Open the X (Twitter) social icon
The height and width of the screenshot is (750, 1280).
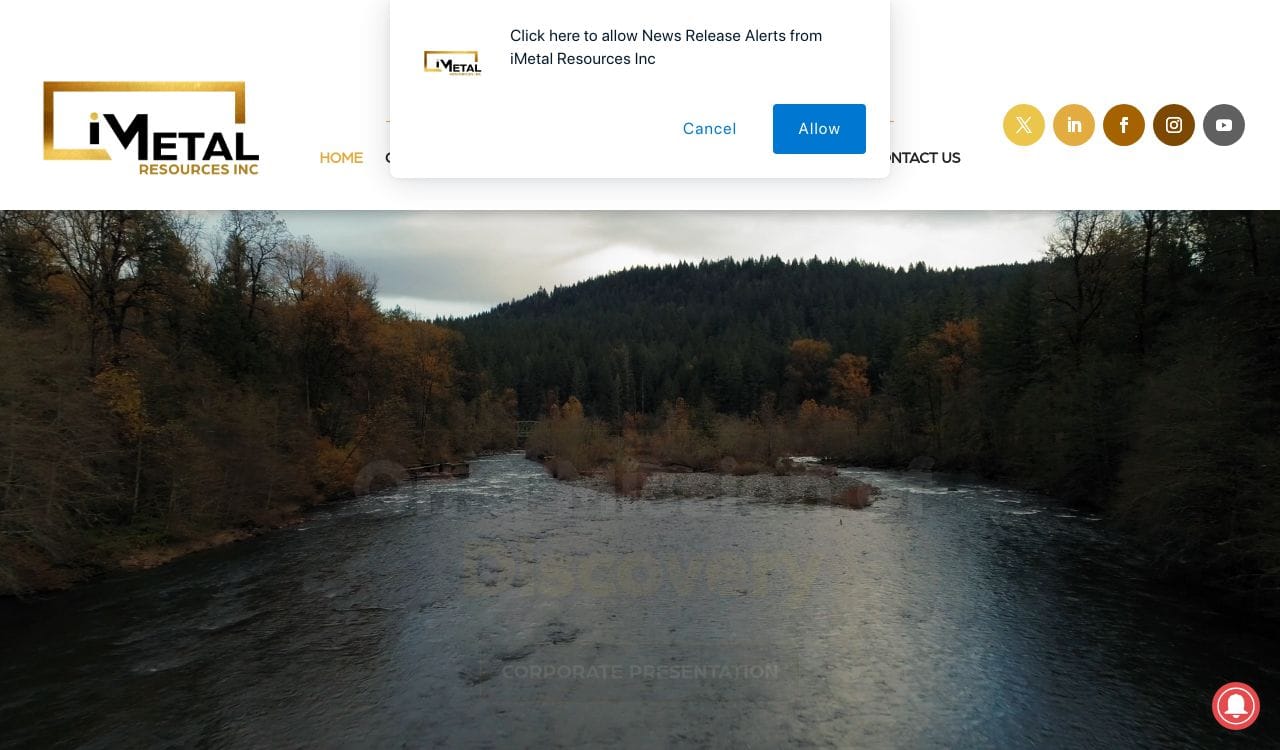click(x=1024, y=125)
